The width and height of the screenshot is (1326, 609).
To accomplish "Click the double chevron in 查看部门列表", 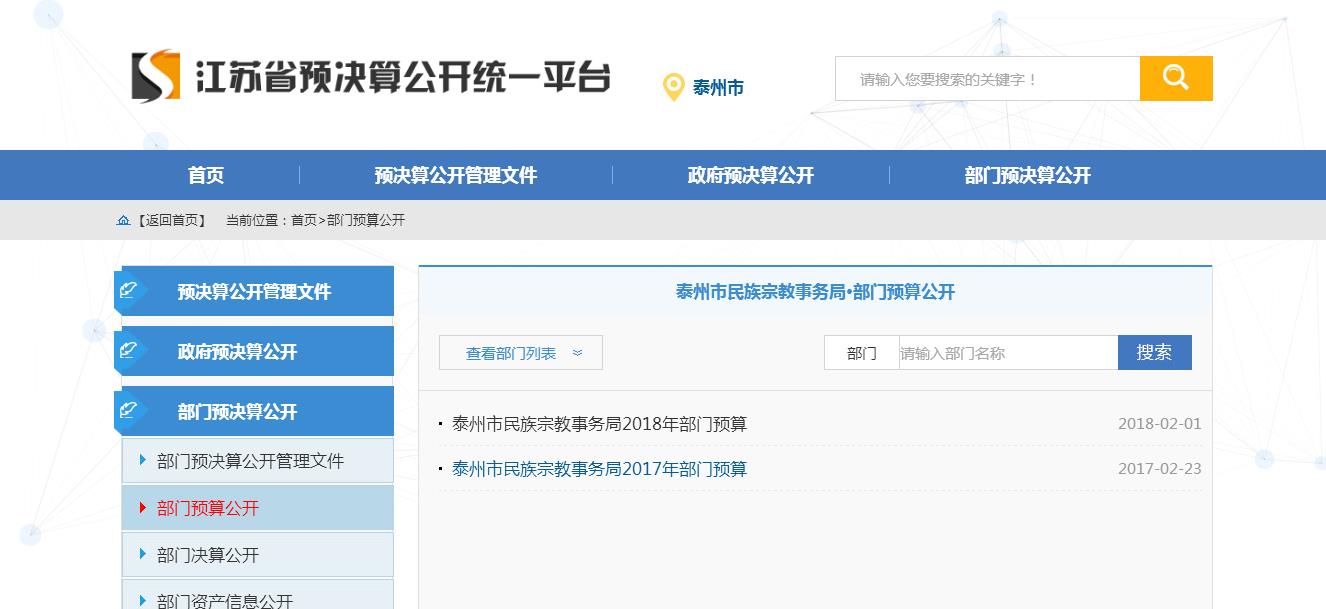I will pyautogui.click(x=577, y=353).
